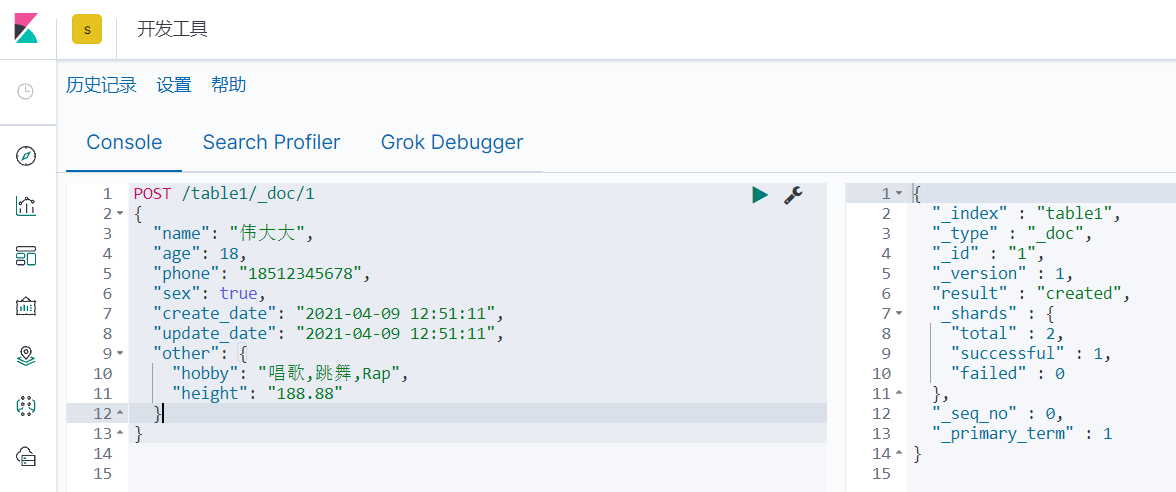The image size is (1176, 492).
Task: Collapse response root at line 1
Action: (899, 194)
